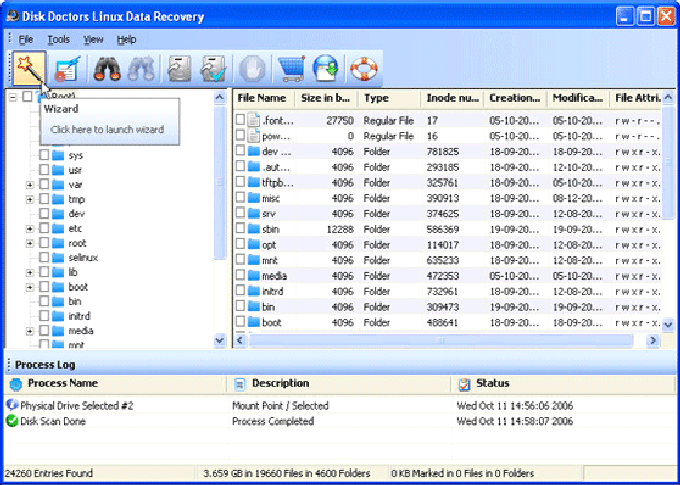
Task: Expand the media folder in tree
Action: tap(29, 331)
